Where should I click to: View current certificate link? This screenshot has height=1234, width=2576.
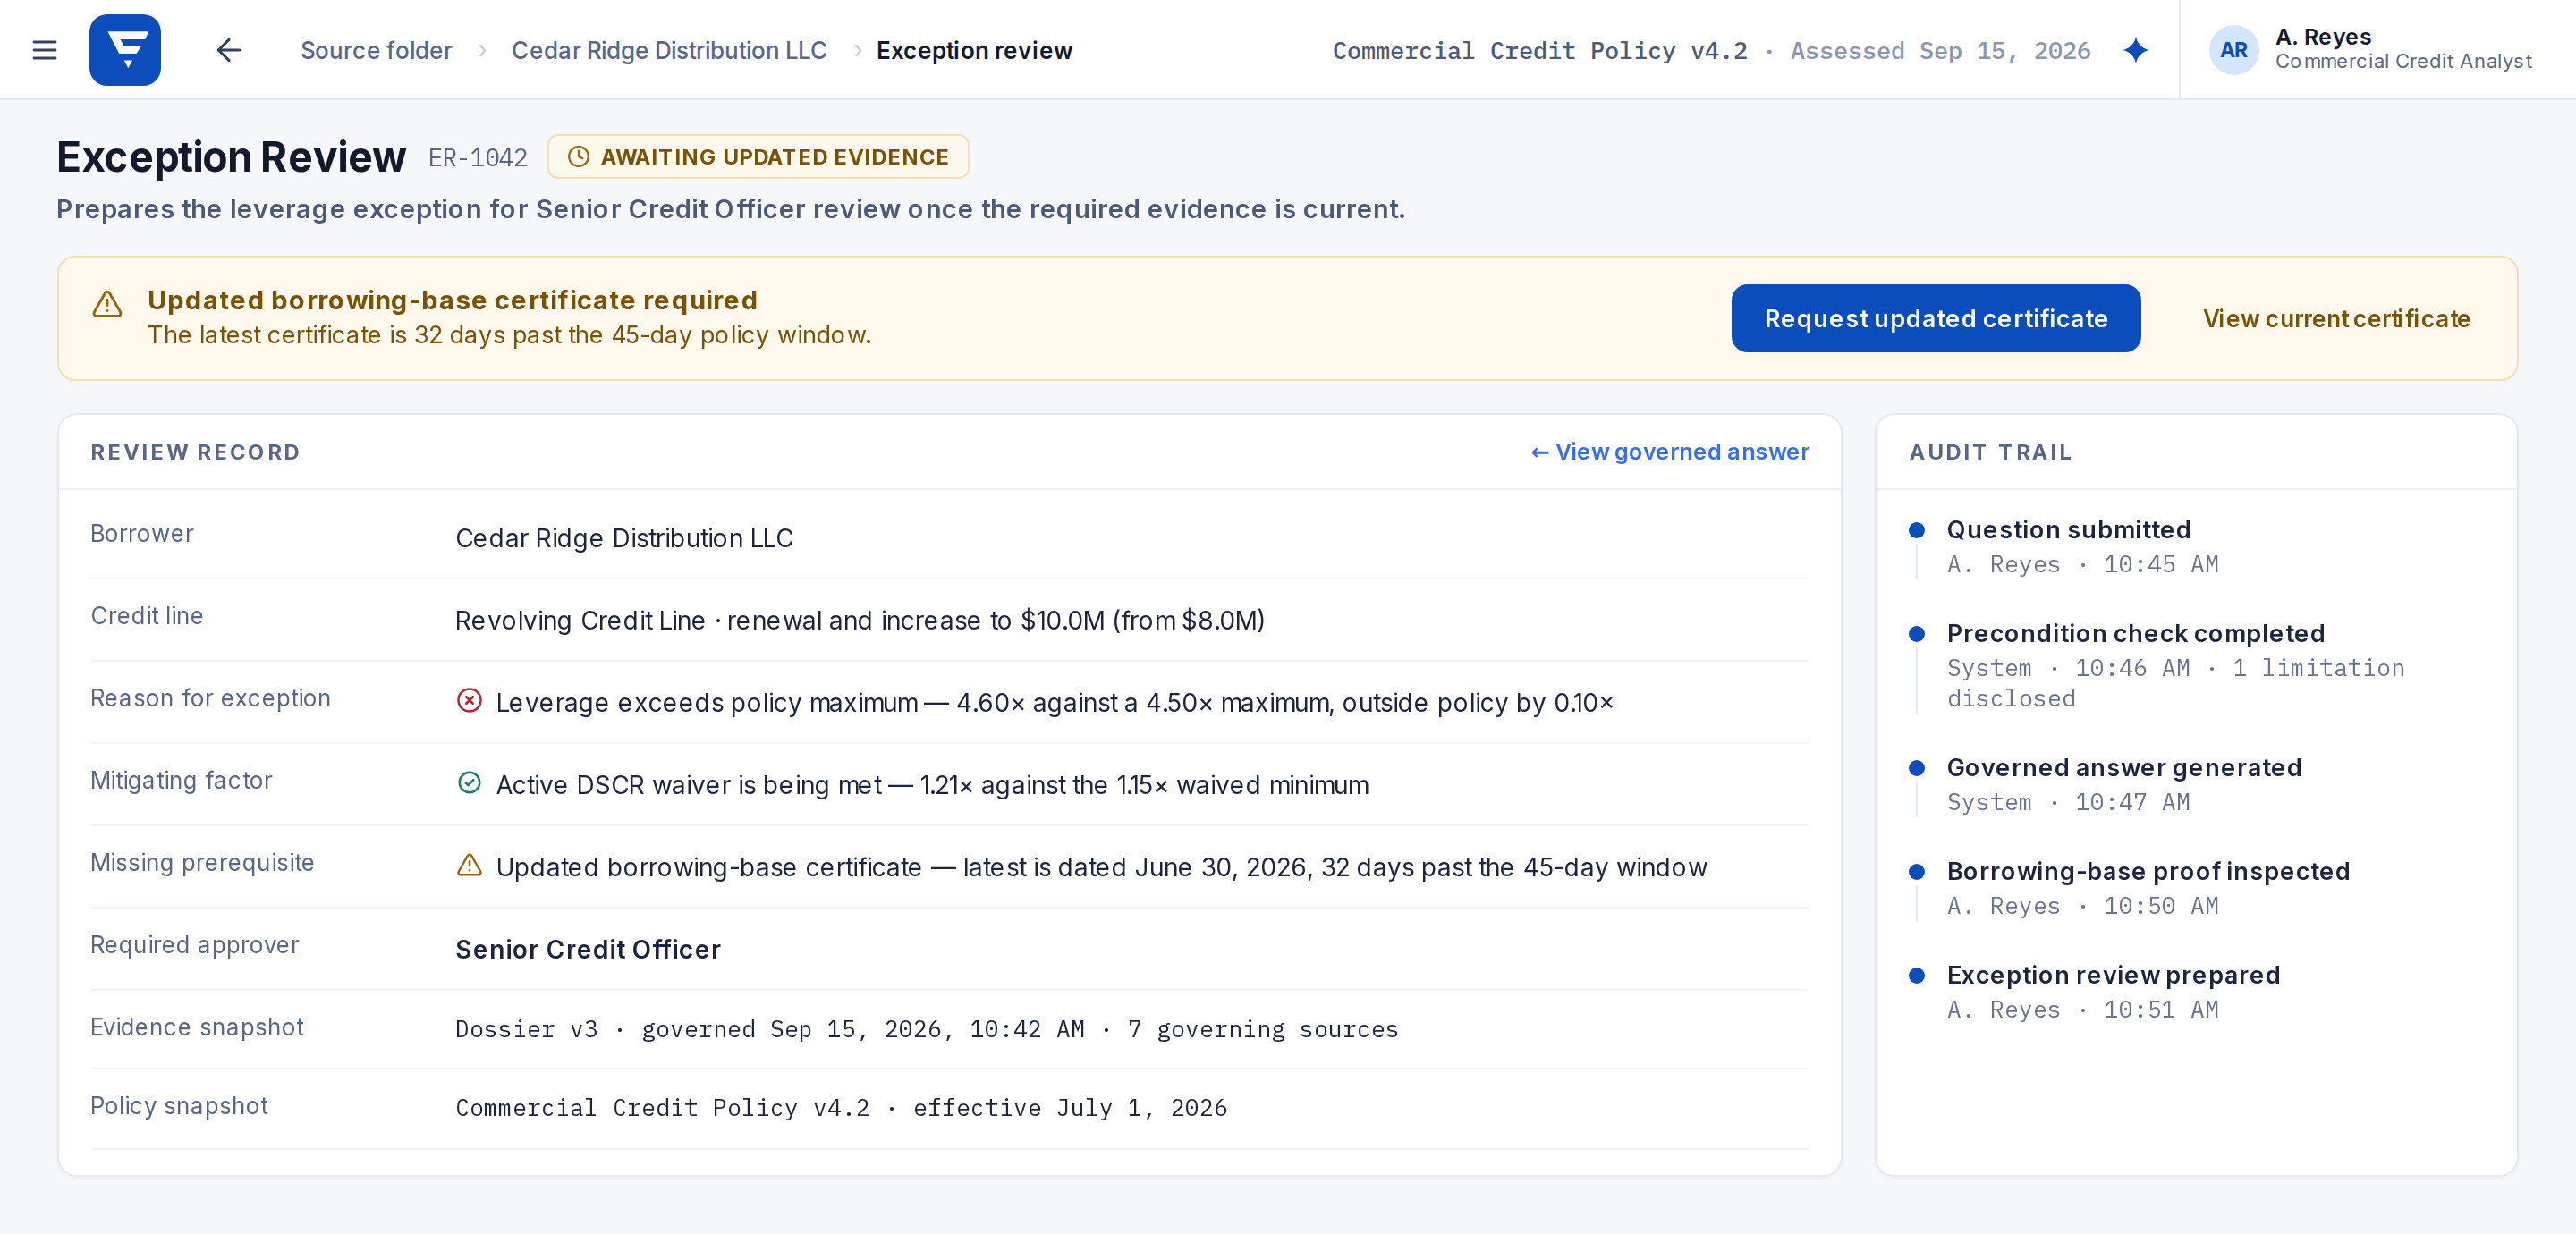2336,319
